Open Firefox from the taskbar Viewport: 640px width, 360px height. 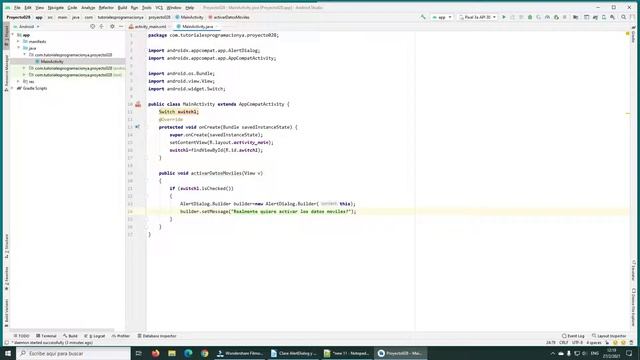(156, 353)
